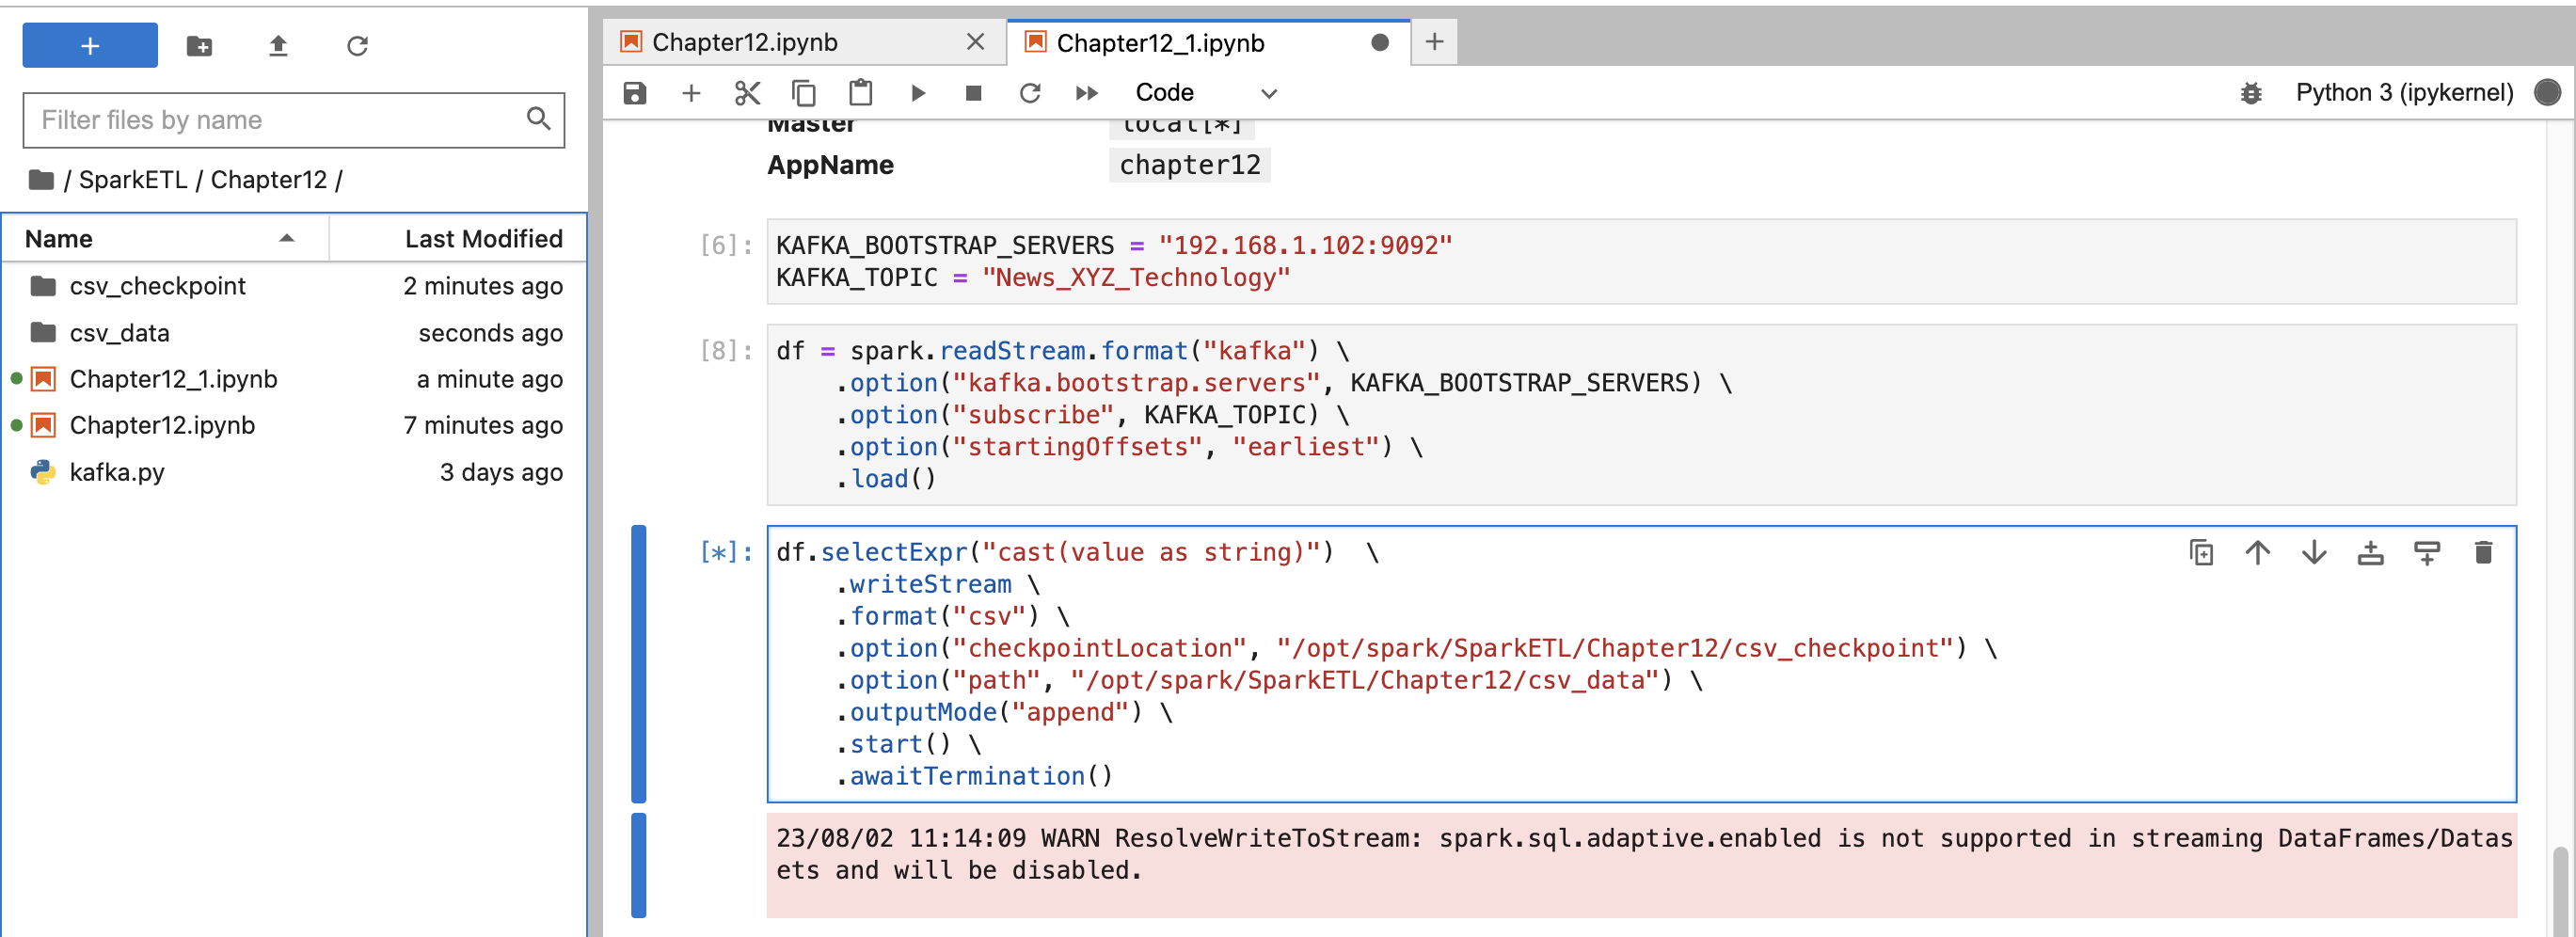Screen dimensions: 2576x937
Task: Enable the debugger bug icon
Action: coord(2250,93)
